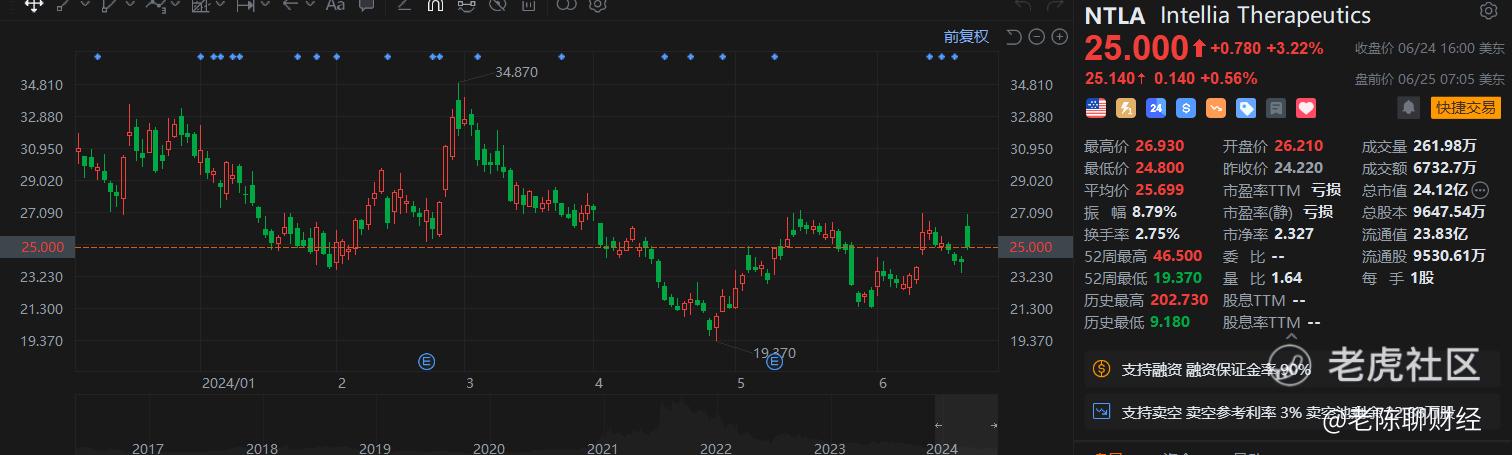1512x455 pixels.
Task: Select the text Aa annotation tool
Action: tap(335, 5)
